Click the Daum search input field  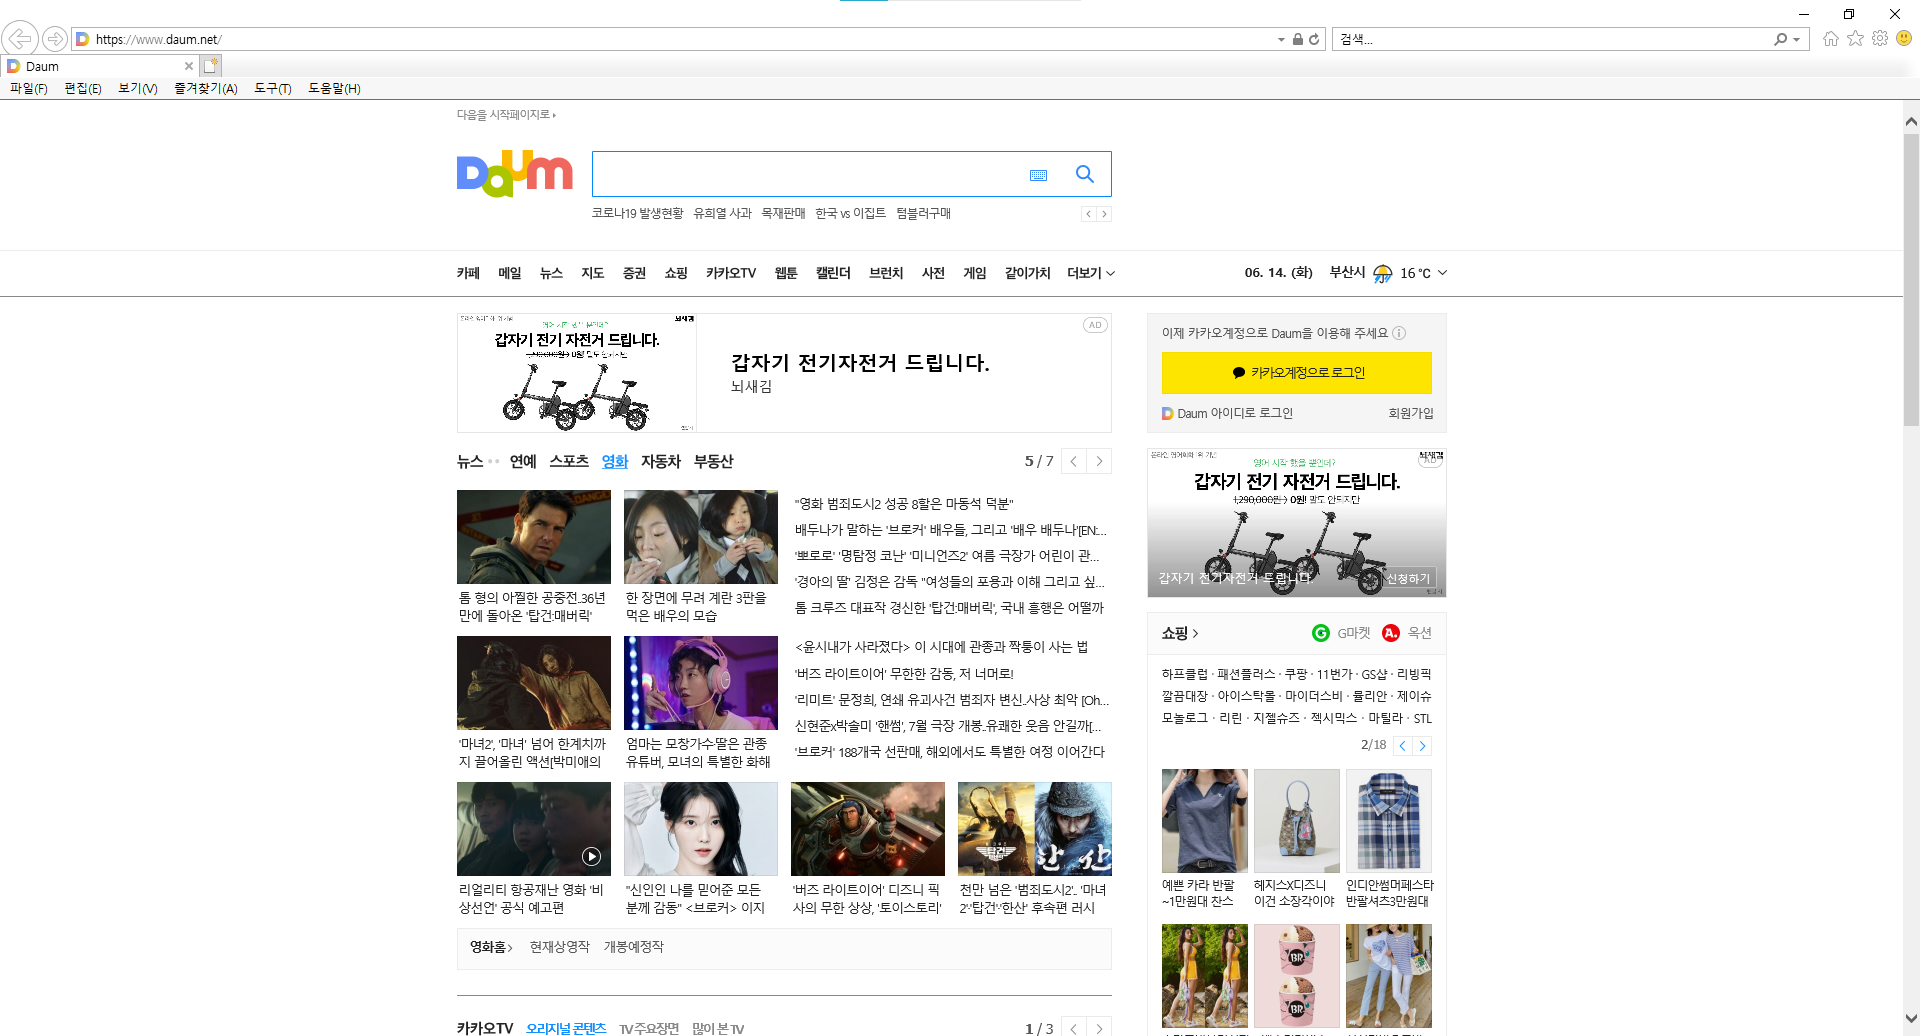pos(806,174)
